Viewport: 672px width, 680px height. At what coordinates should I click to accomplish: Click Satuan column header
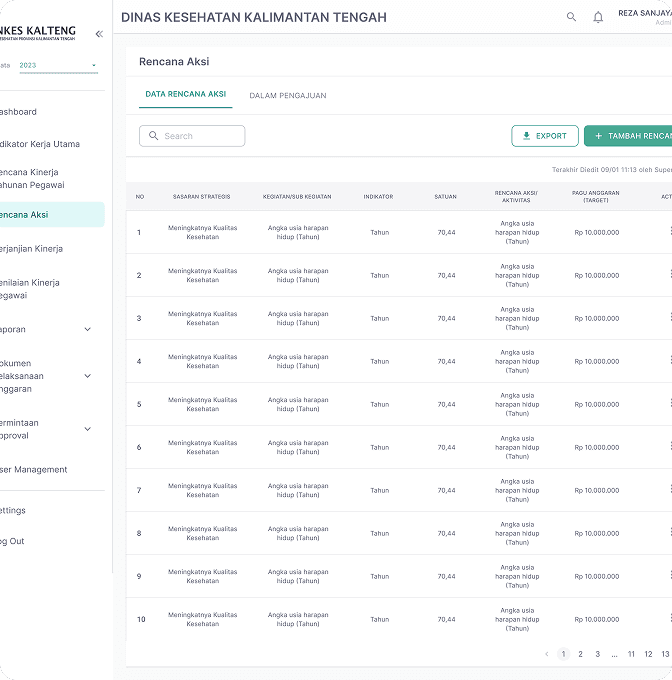pyautogui.click(x=446, y=197)
